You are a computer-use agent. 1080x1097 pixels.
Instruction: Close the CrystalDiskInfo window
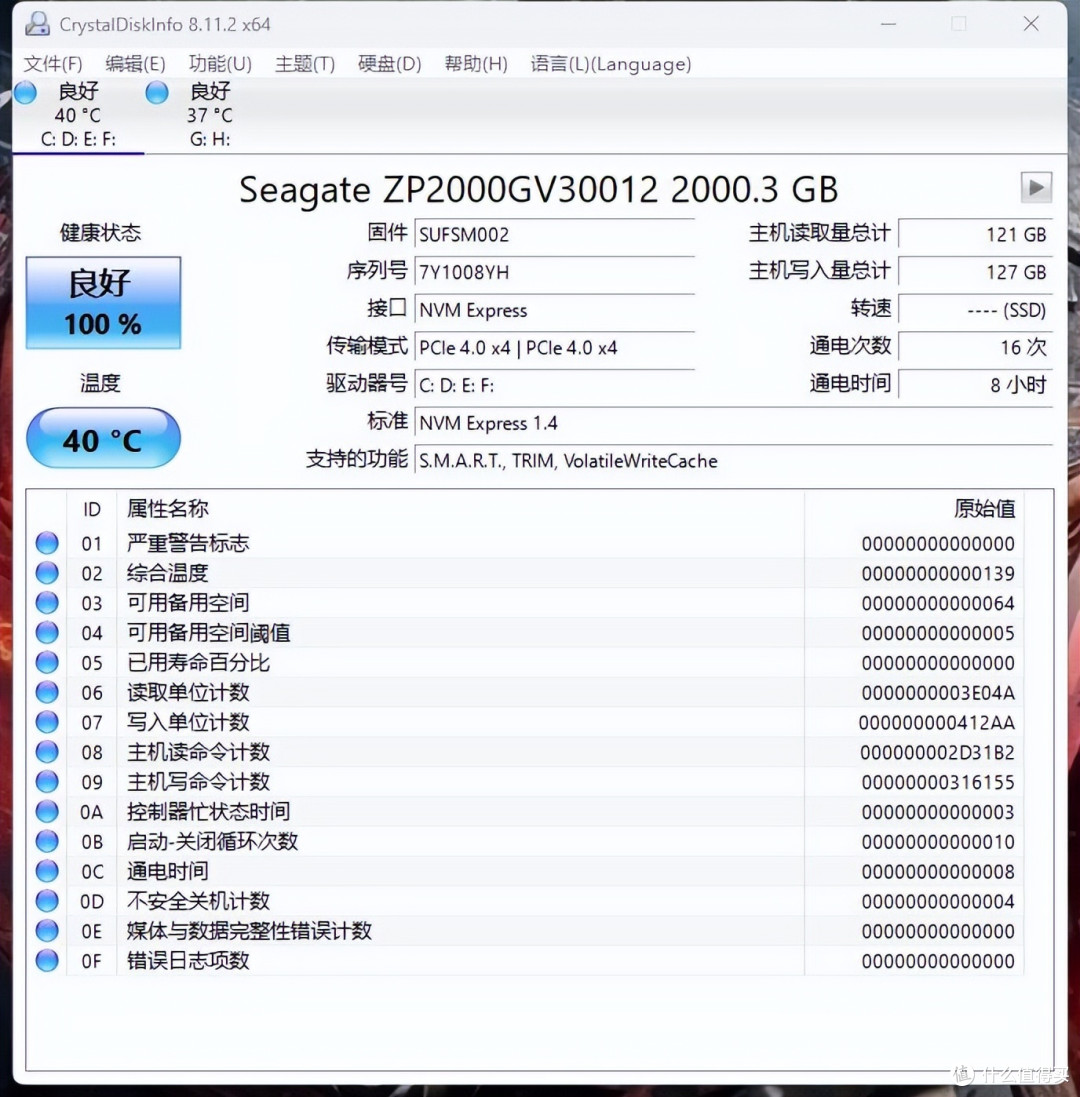pos(1030,24)
